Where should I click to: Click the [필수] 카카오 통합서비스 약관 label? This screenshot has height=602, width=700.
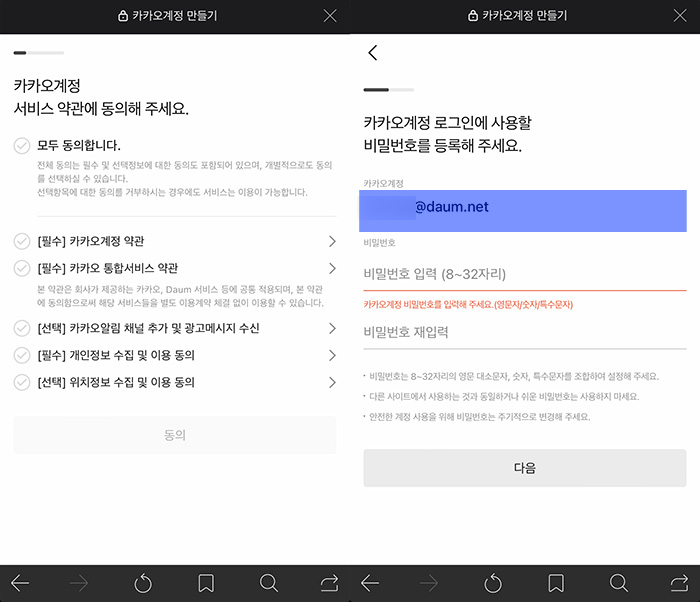click(108, 268)
